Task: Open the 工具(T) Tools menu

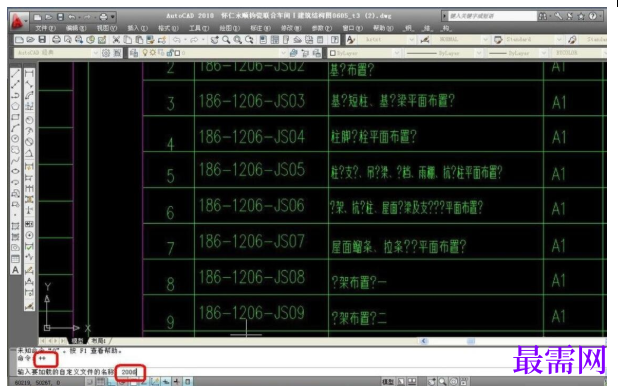Action: pos(199,28)
